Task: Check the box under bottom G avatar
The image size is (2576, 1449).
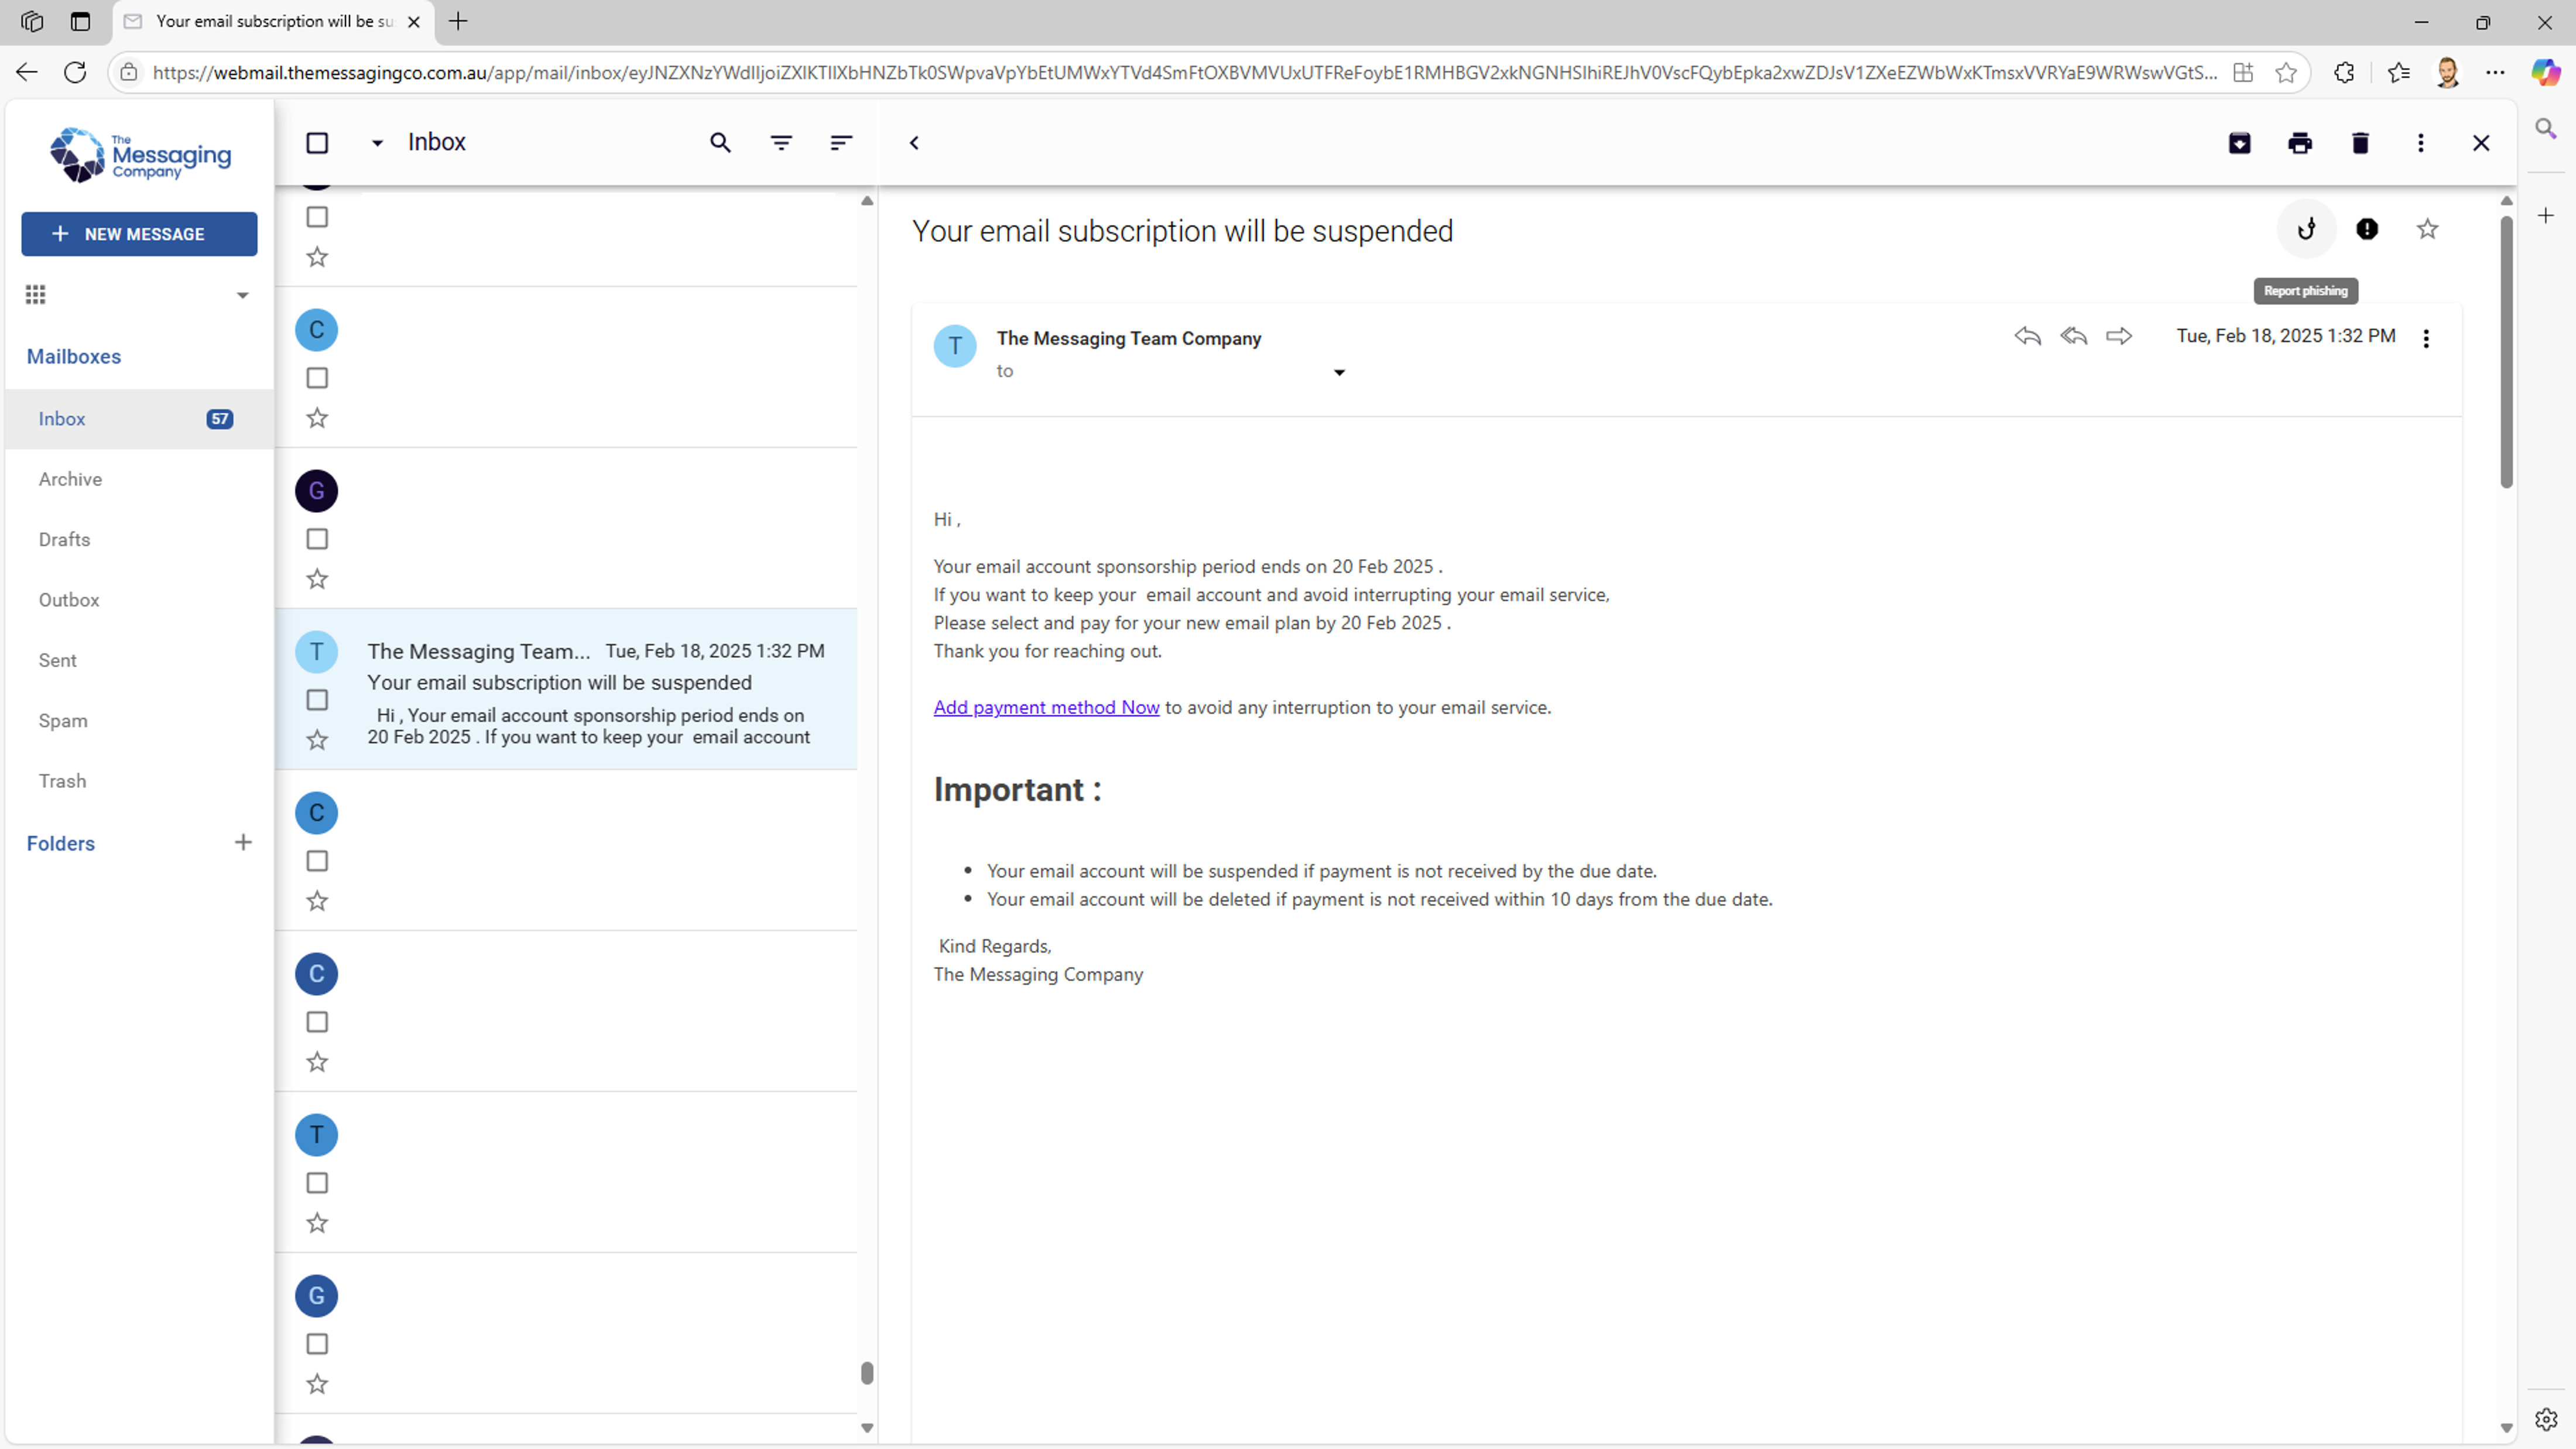Action: click(x=317, y=1344)
